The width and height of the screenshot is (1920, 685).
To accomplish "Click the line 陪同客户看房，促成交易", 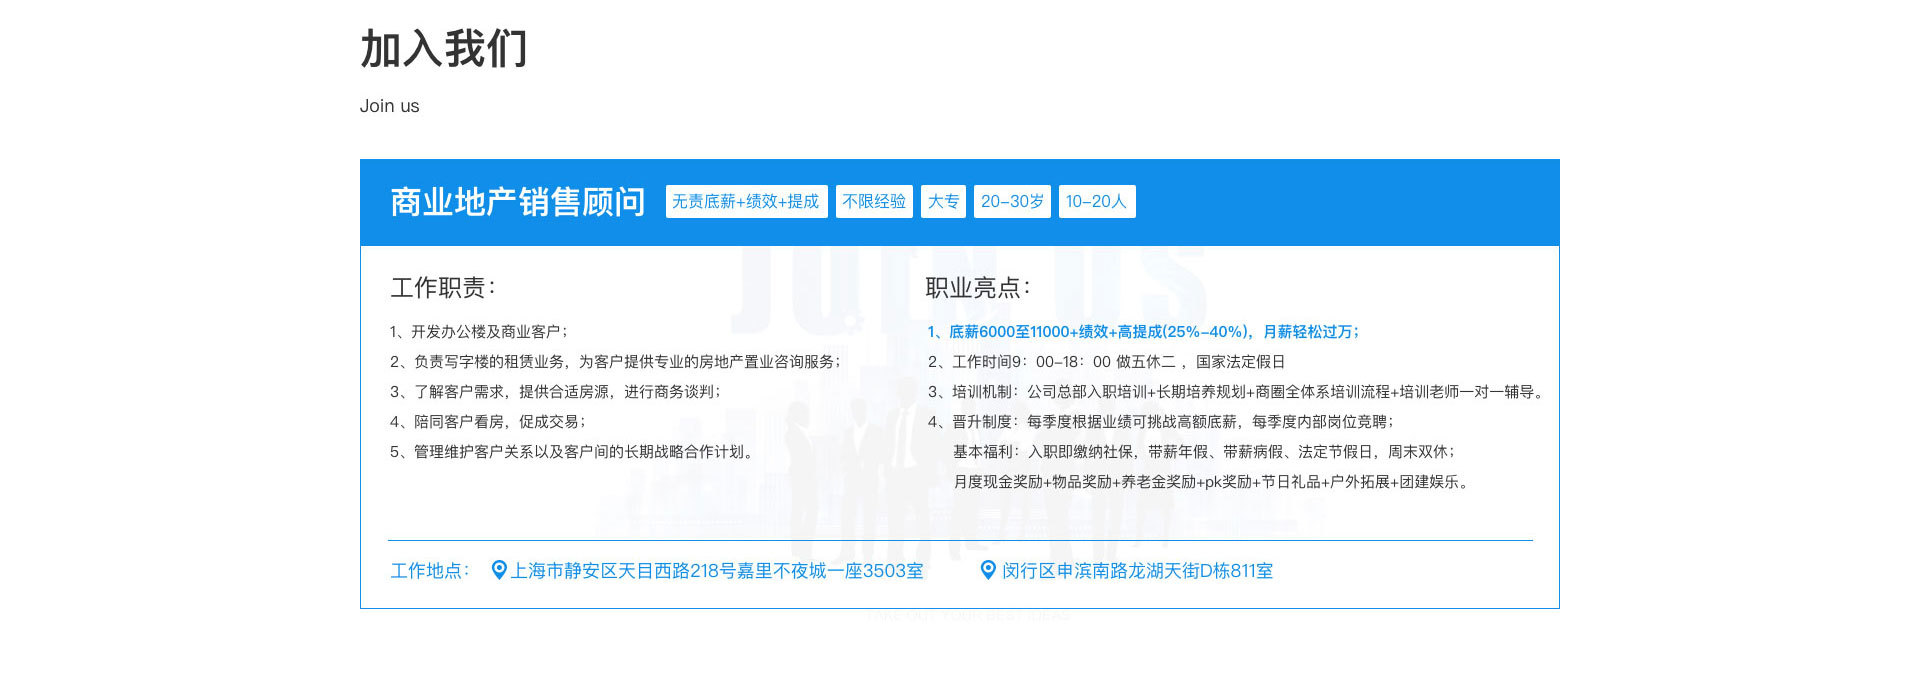I will (488, 422).
